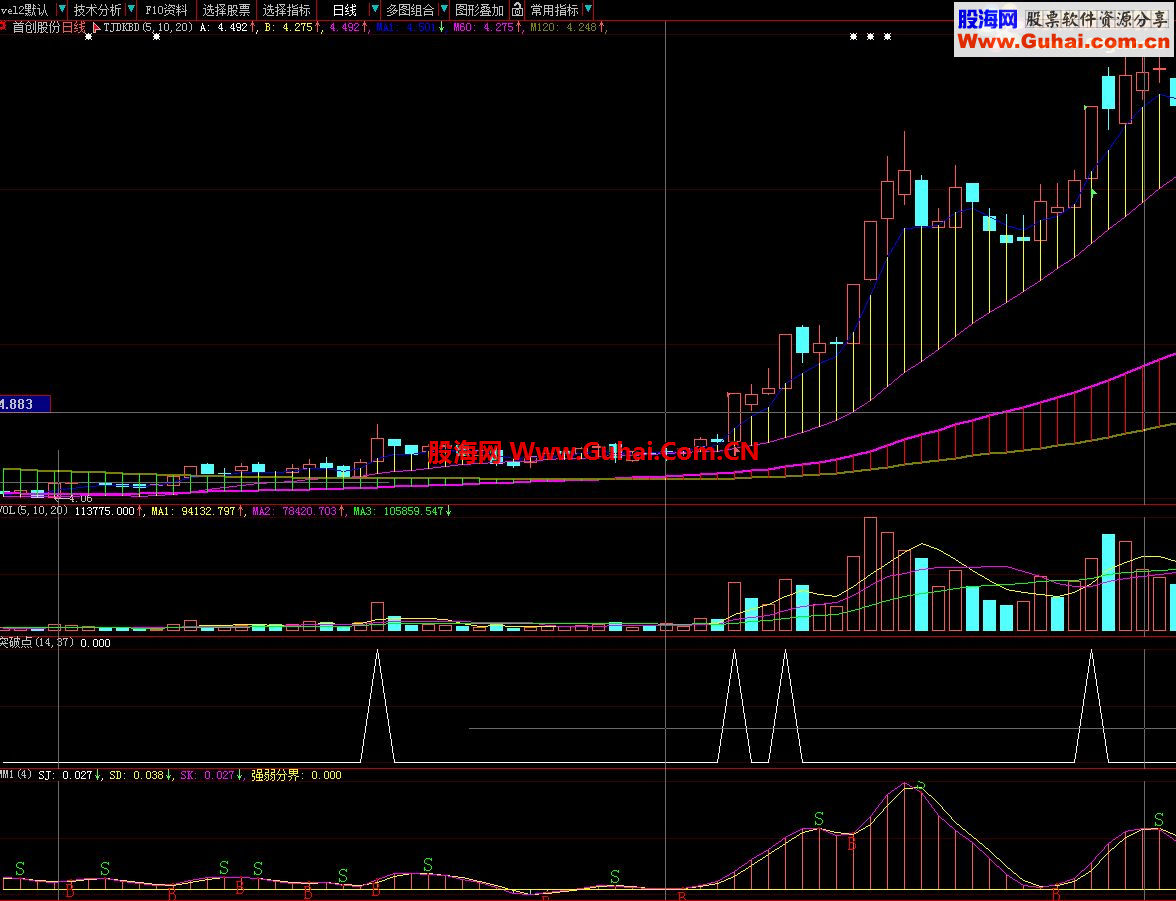This screenshot has height=901, width=1176.
Task: Click the 选择指标 button
Action: click(x=286, y=10)
